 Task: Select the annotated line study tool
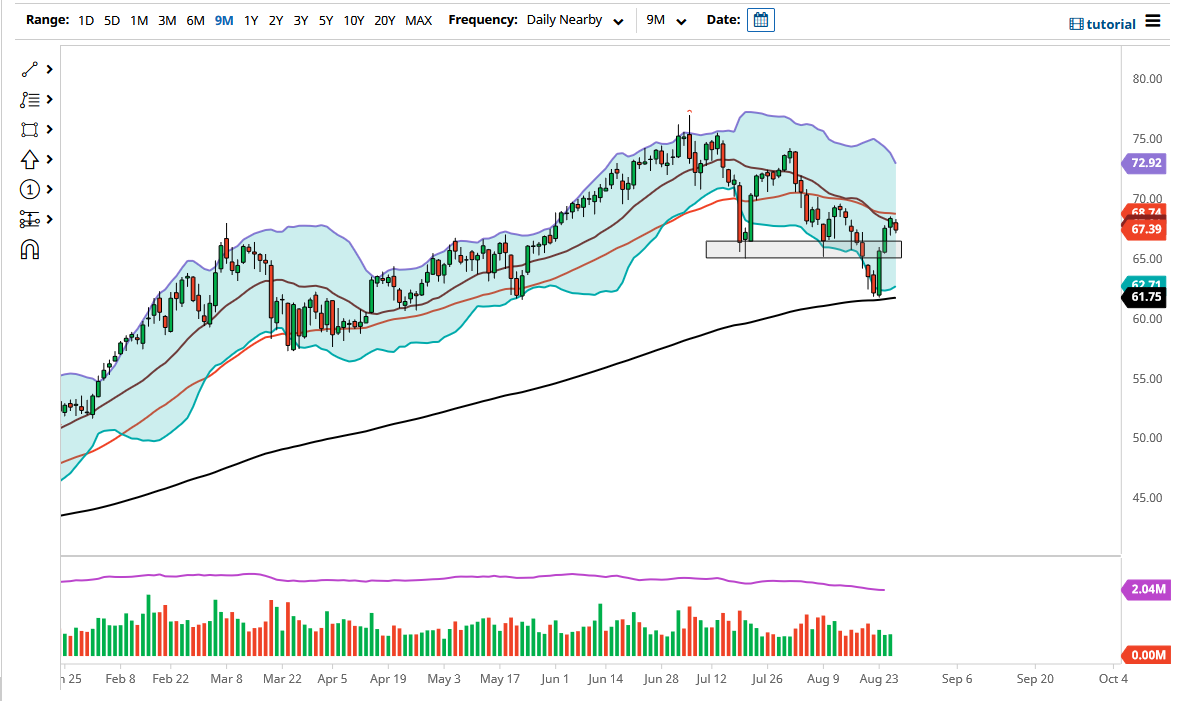(x=28, y=99)
